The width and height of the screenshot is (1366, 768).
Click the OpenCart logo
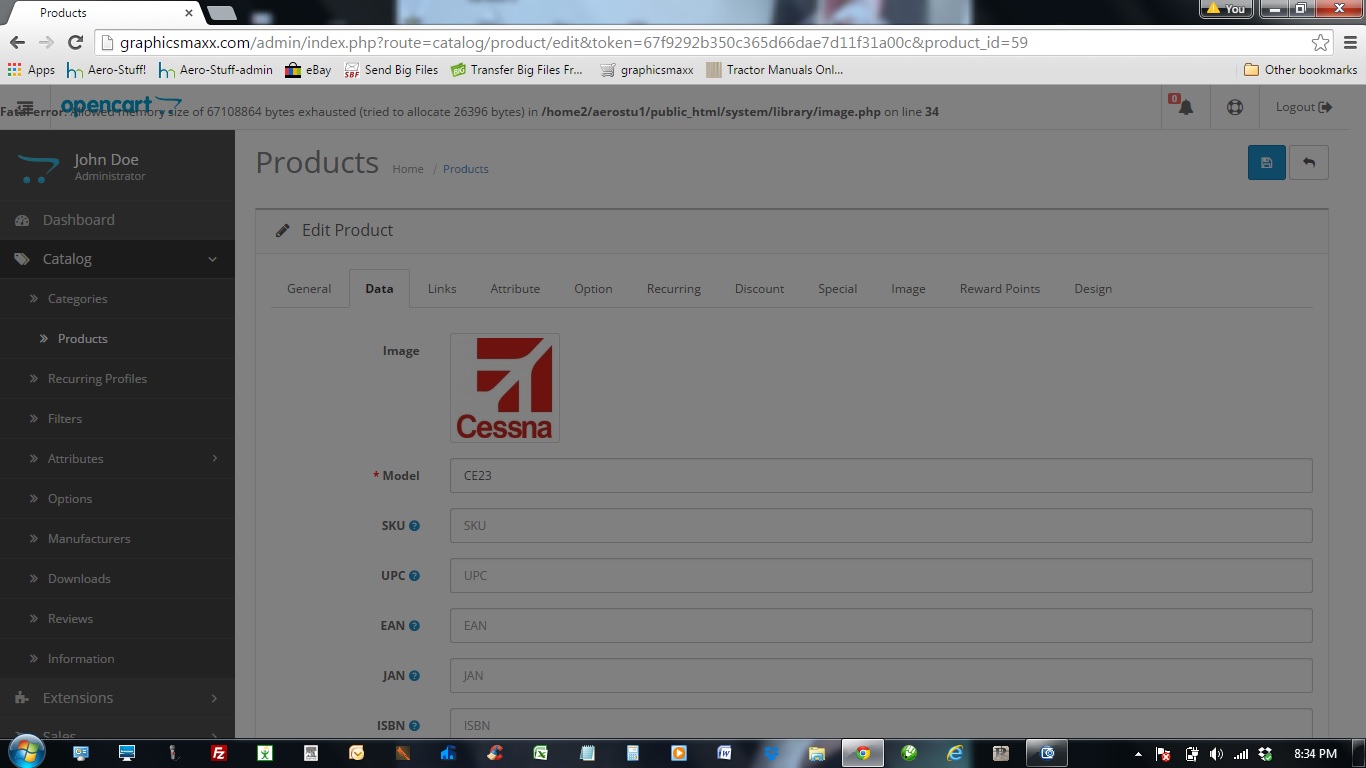[121, 105]
